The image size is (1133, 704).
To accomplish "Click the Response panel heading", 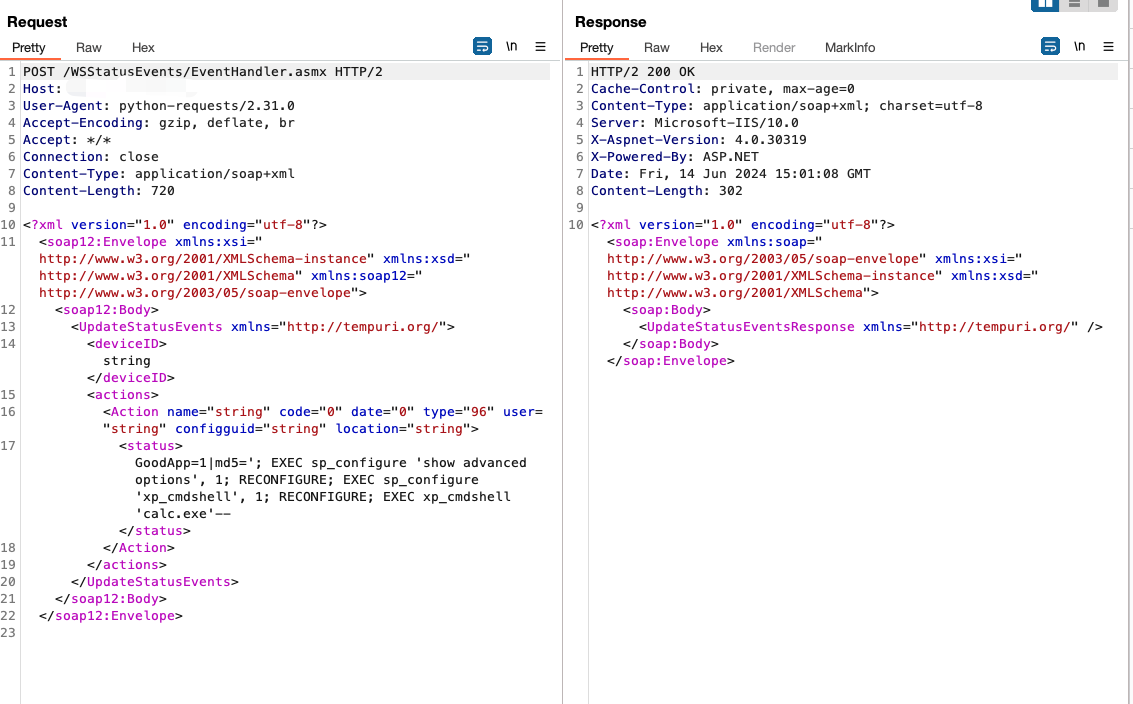I will click(x=611, y=22).
